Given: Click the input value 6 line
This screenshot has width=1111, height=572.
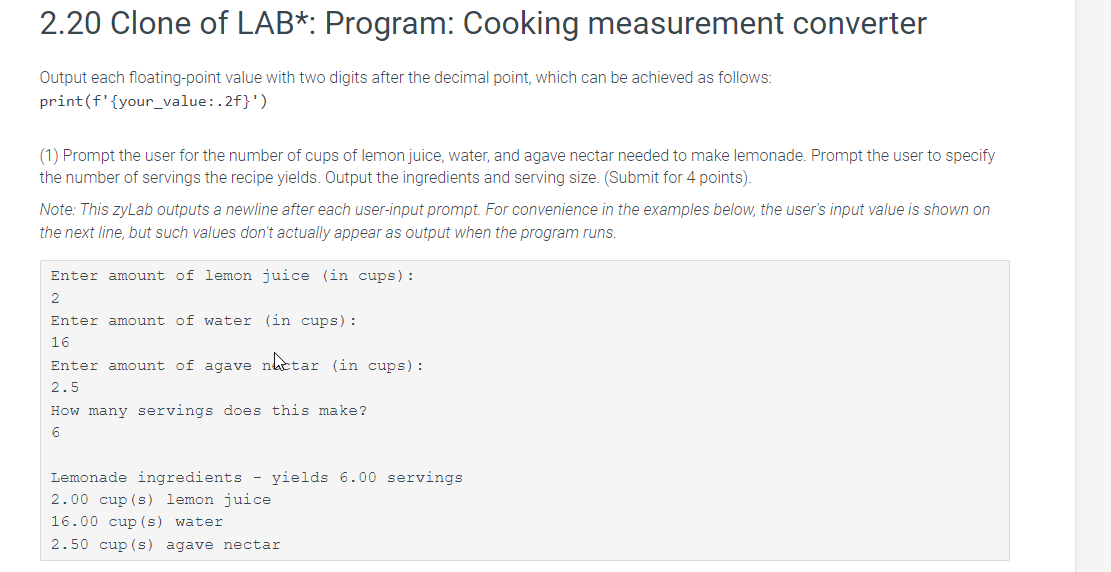Looking at the screenshot, I should click(55, 433).
